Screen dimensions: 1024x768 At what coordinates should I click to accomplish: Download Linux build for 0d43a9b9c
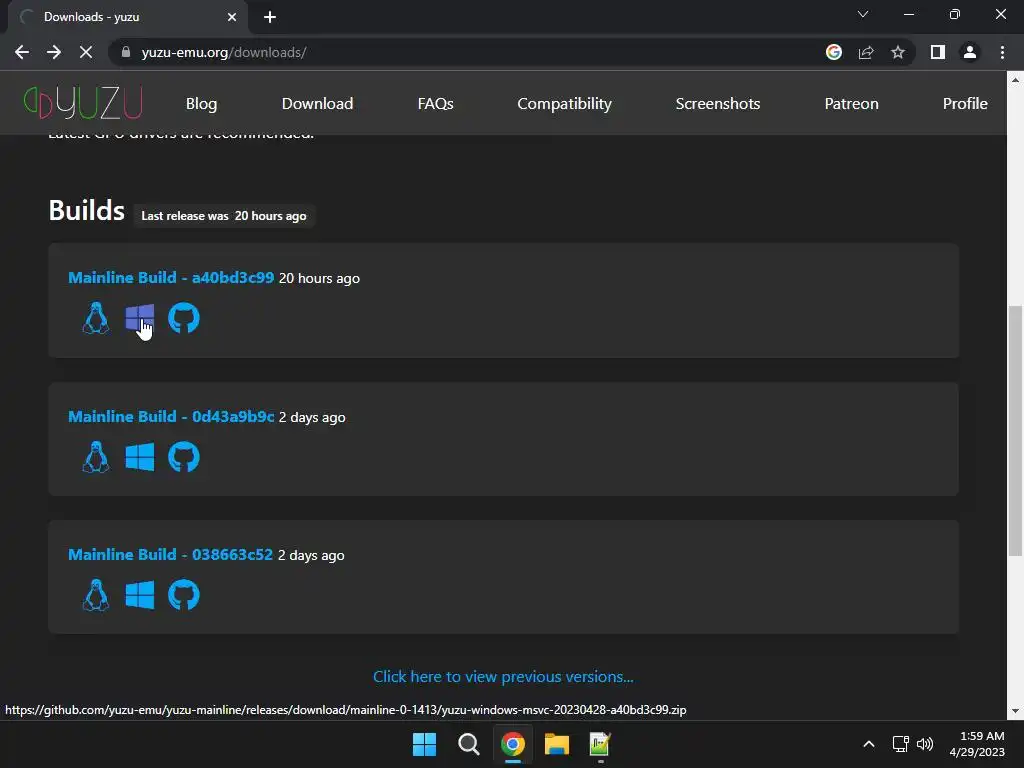[x=95, y=456]
